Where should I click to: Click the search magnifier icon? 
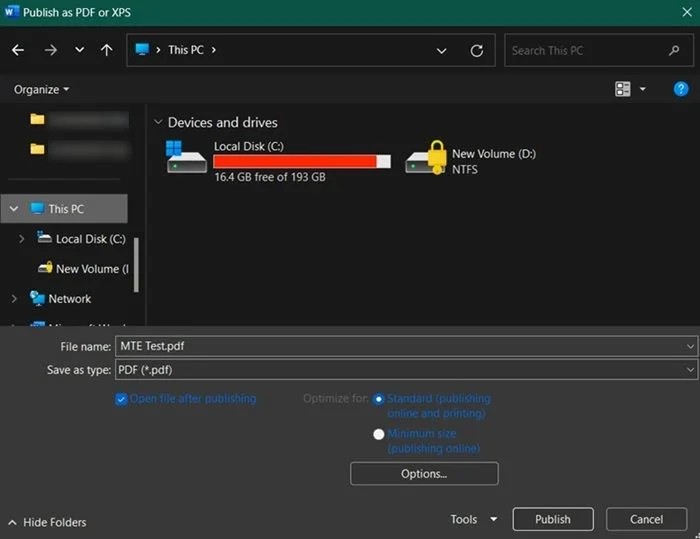[x=675, y=50]
